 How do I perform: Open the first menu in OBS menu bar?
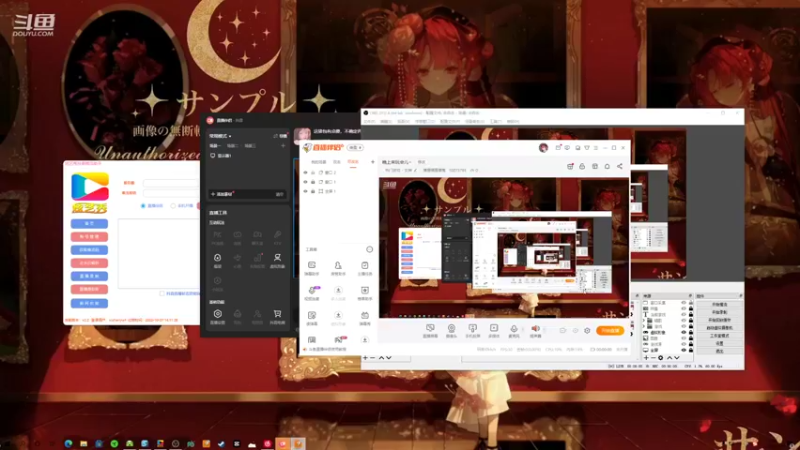pos(369,122)
